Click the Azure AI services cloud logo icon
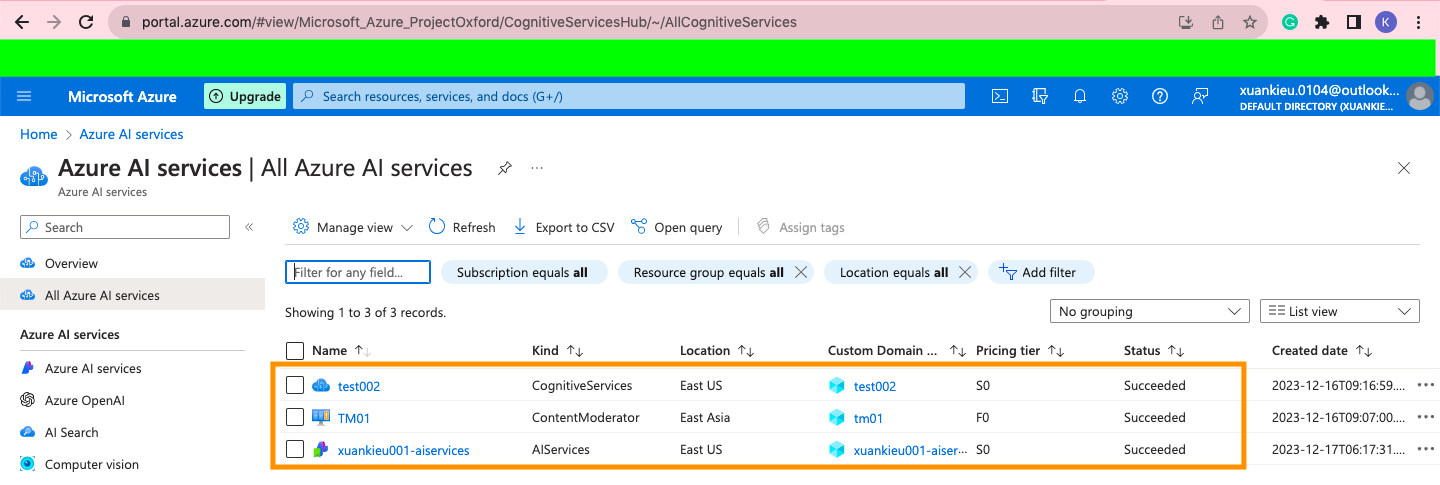 [34, 176]
